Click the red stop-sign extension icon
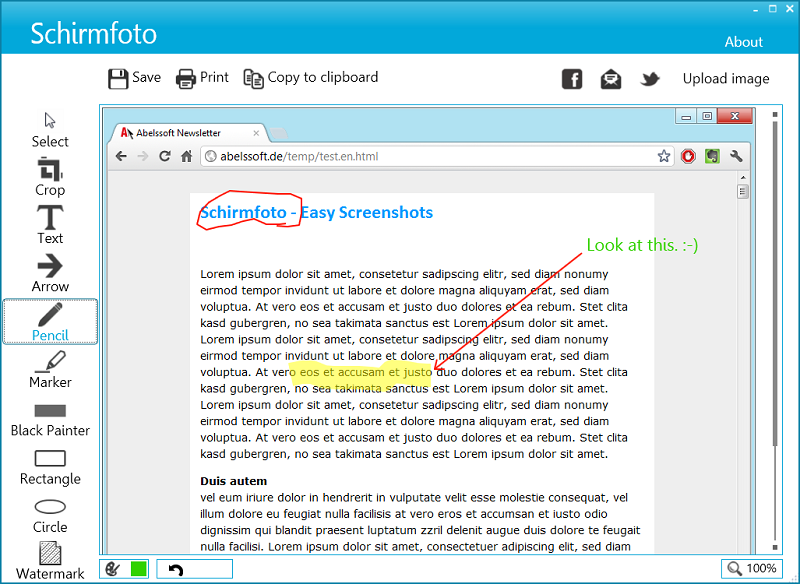This screenshot has width=800, height=584. (688, 156)
